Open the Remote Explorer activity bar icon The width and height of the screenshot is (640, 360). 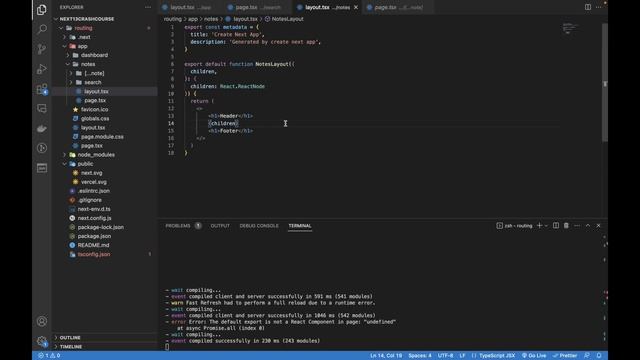[x=42, y=109]
